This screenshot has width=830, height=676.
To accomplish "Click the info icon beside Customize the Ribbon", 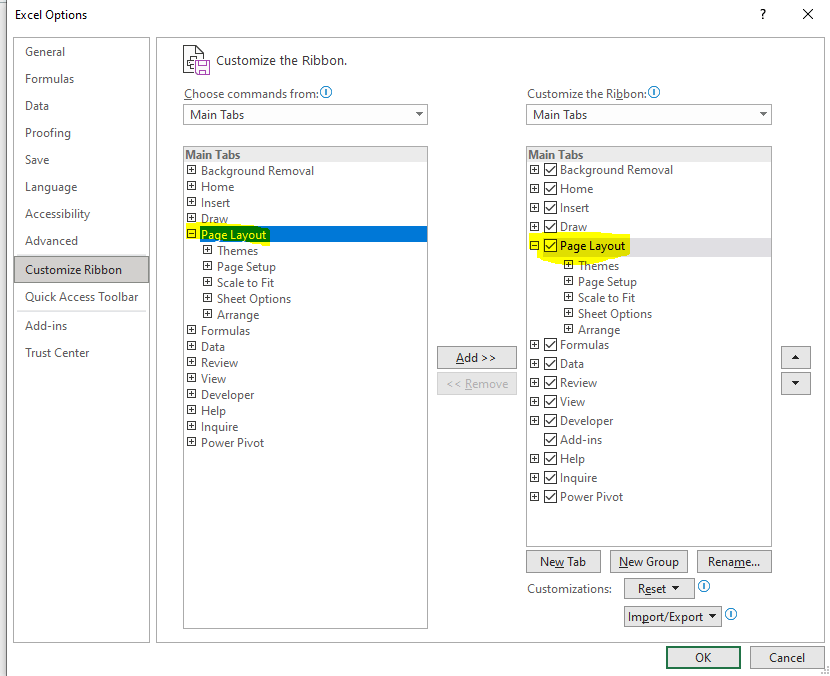I will tap(654, 93).
